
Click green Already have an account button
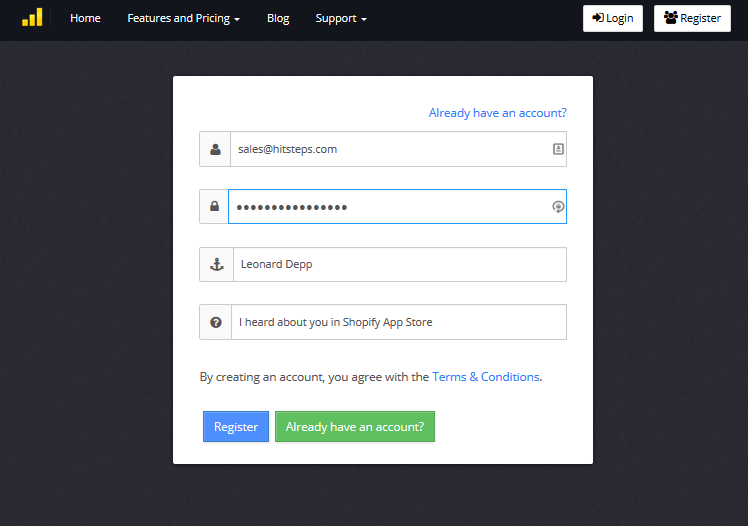(x=355, y=426)
